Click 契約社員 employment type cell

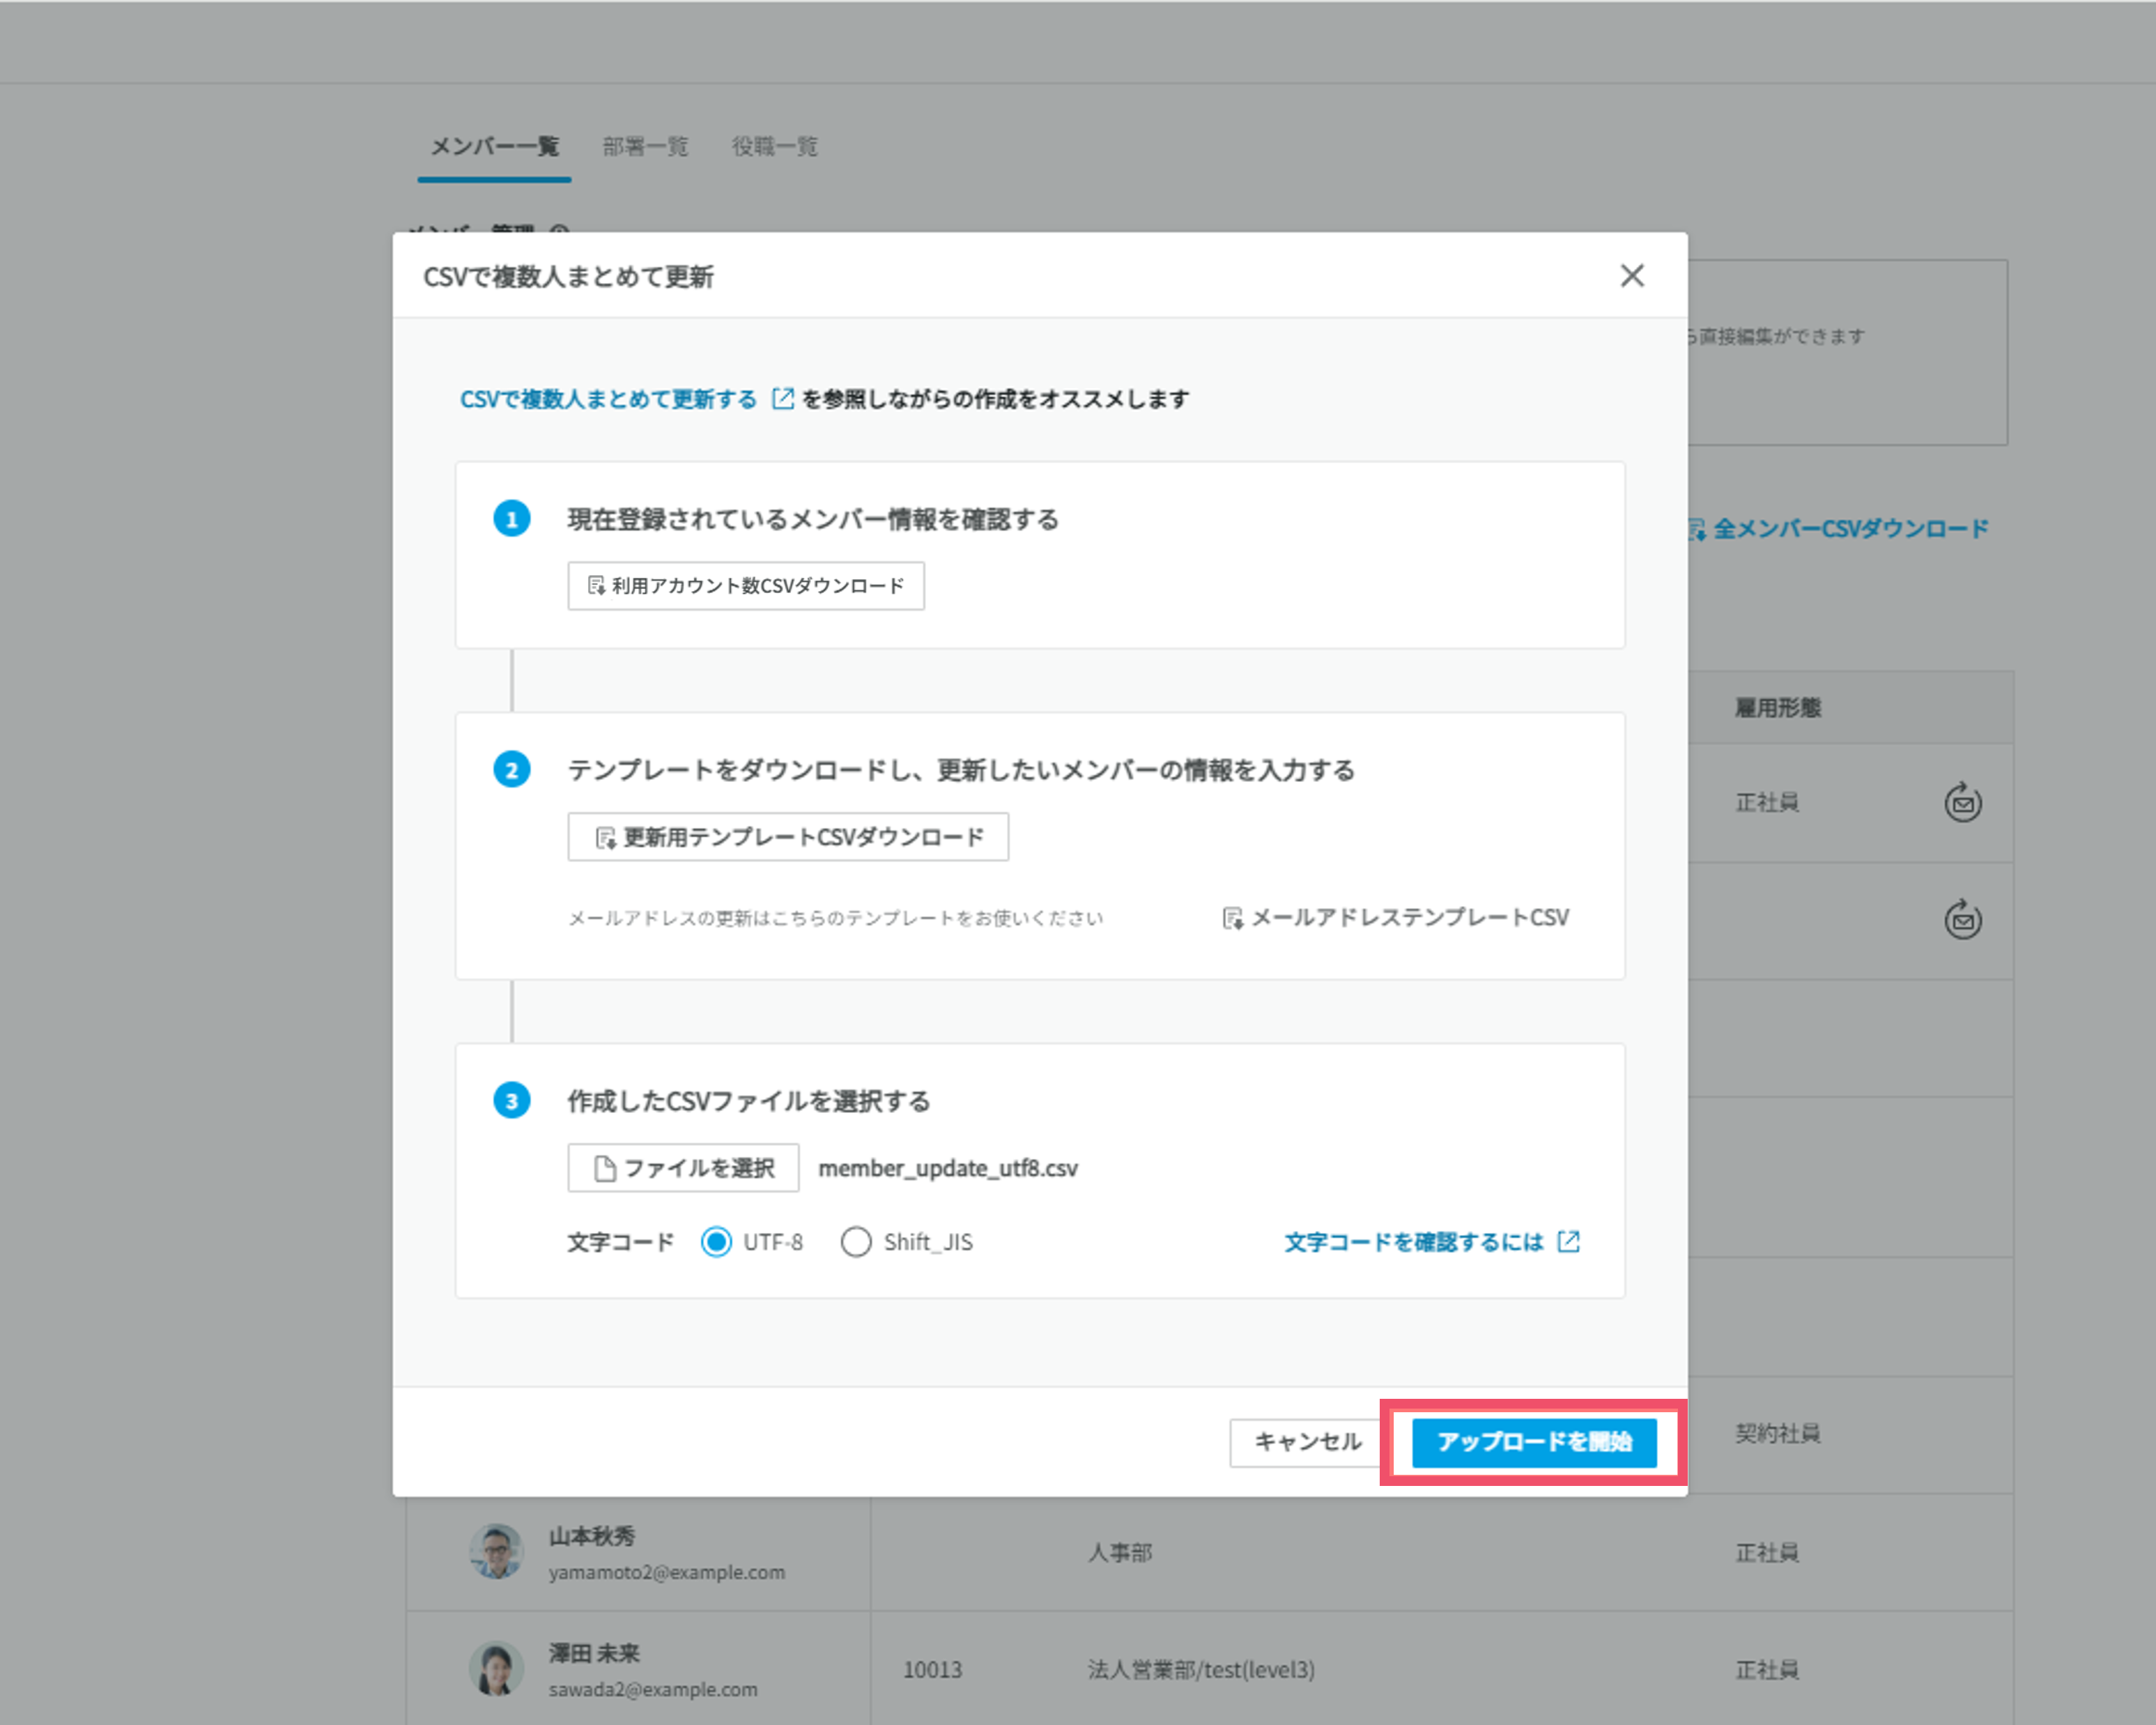1778,1434
